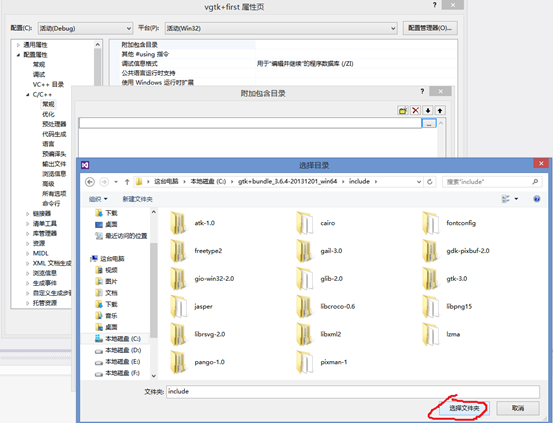Open the view options dropdown arrow

[516, 199]
